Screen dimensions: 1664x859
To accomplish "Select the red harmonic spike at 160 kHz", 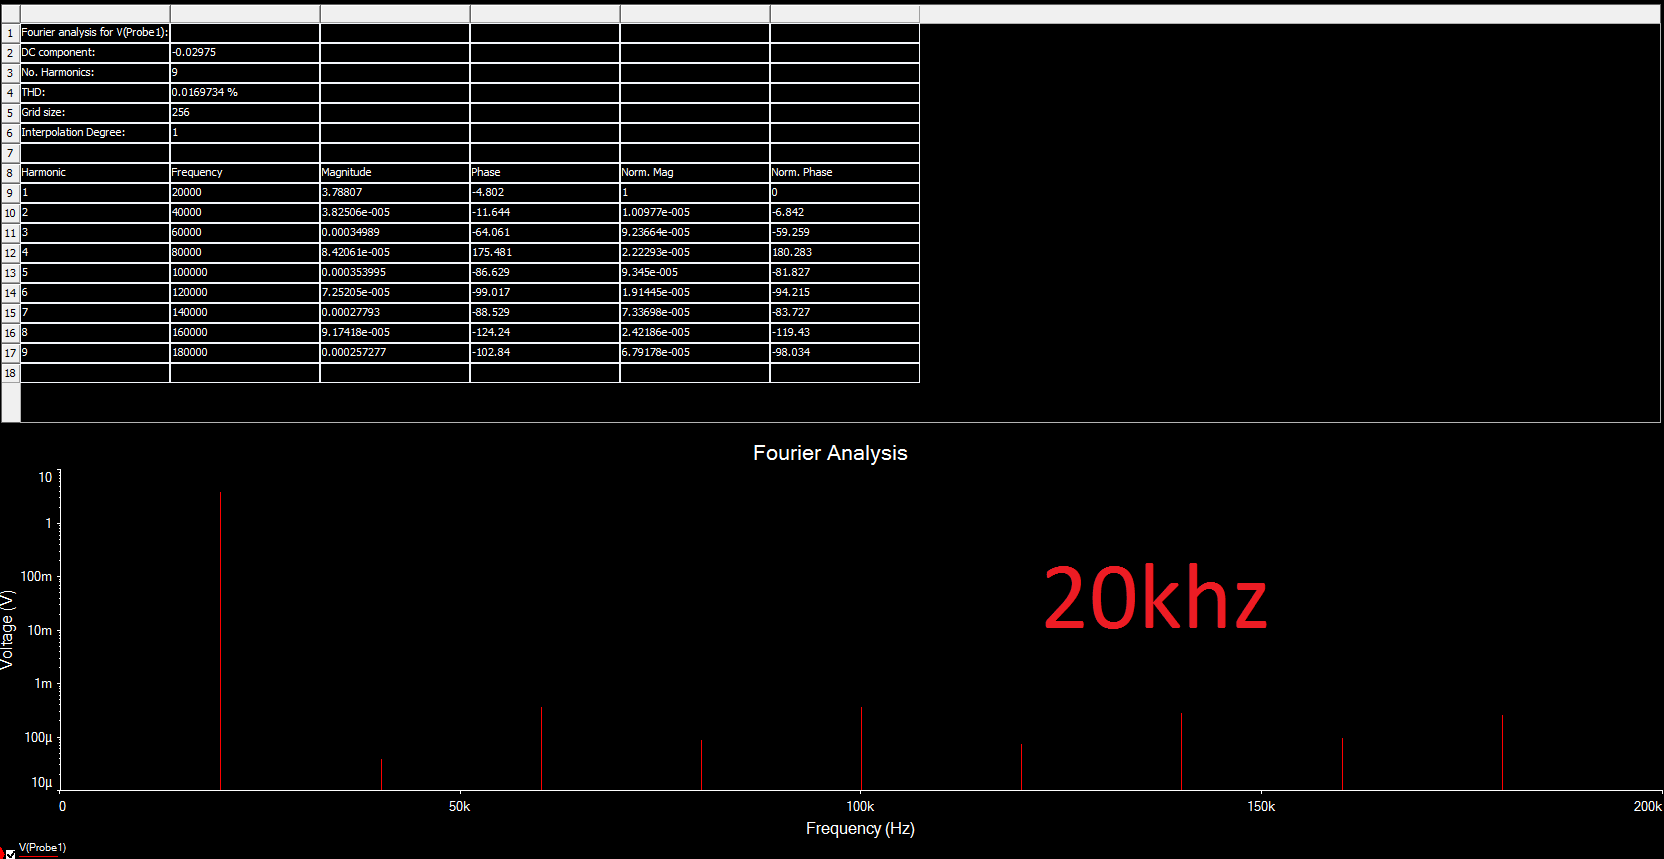I will (1342, 764).
